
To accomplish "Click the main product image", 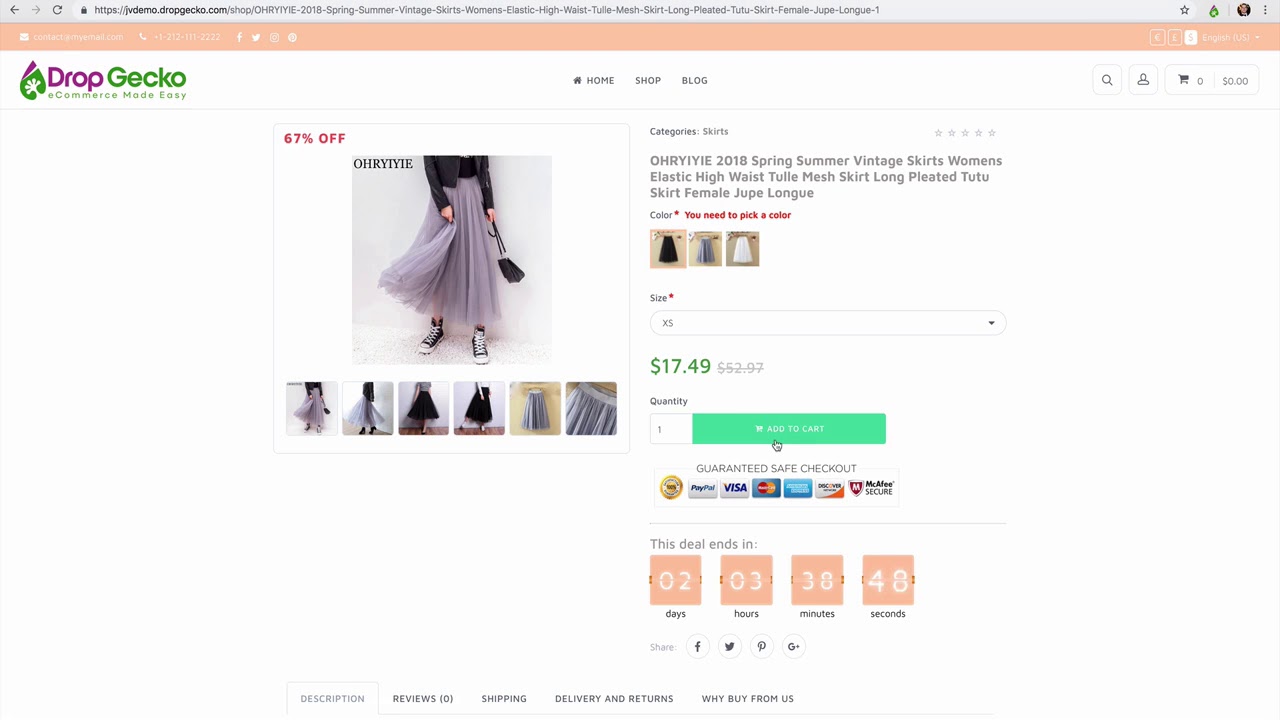I will (x=452, y=260).
